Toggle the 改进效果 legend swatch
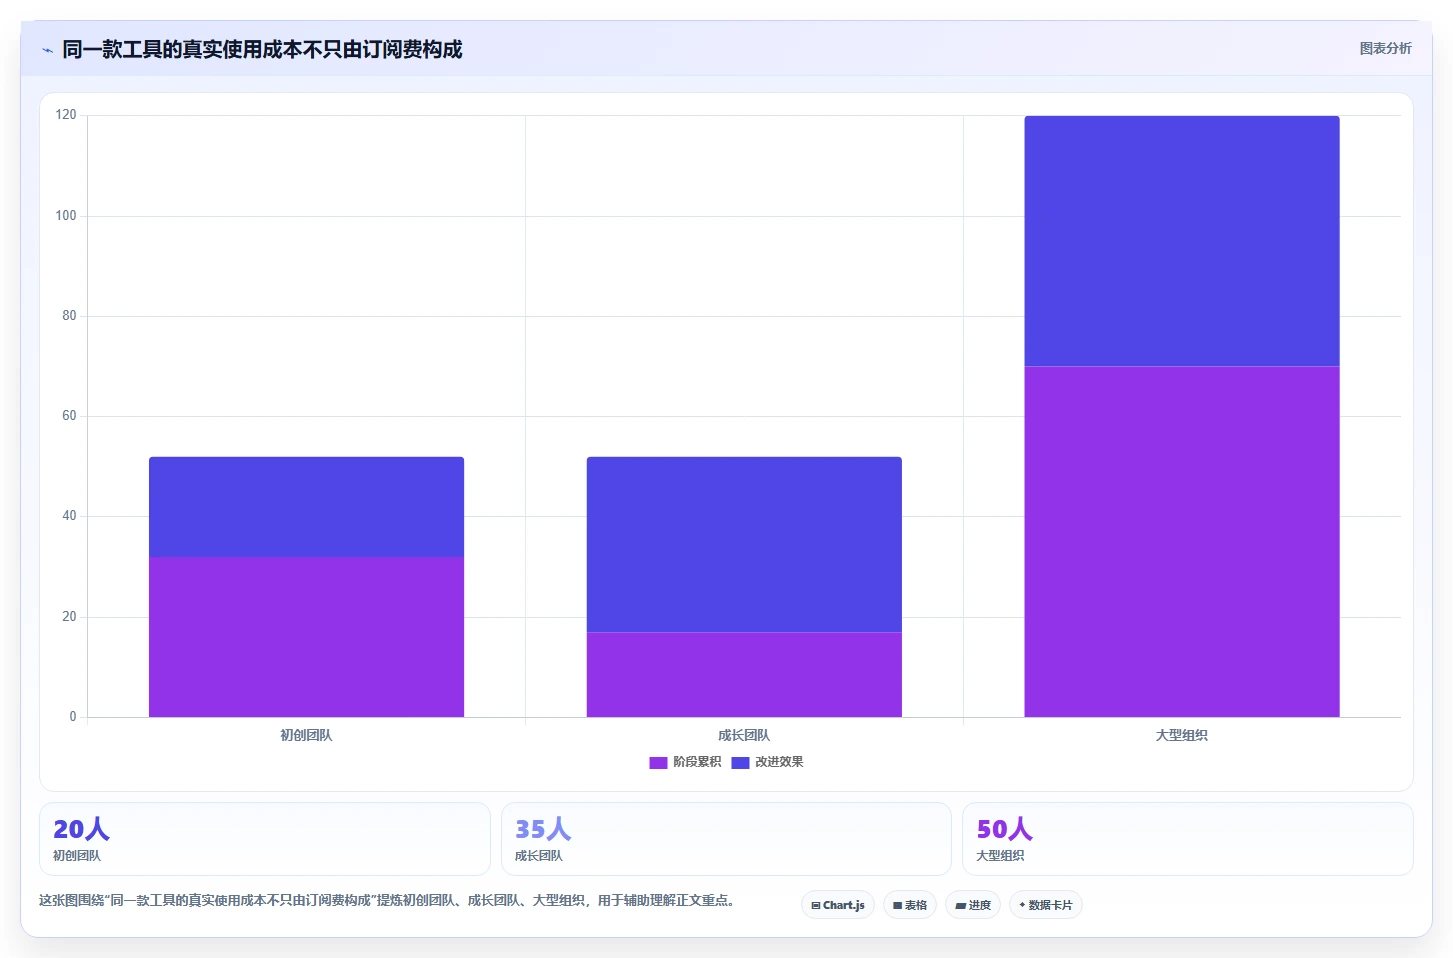This screenshot has width=1453, height=958. tap(740, 762)
